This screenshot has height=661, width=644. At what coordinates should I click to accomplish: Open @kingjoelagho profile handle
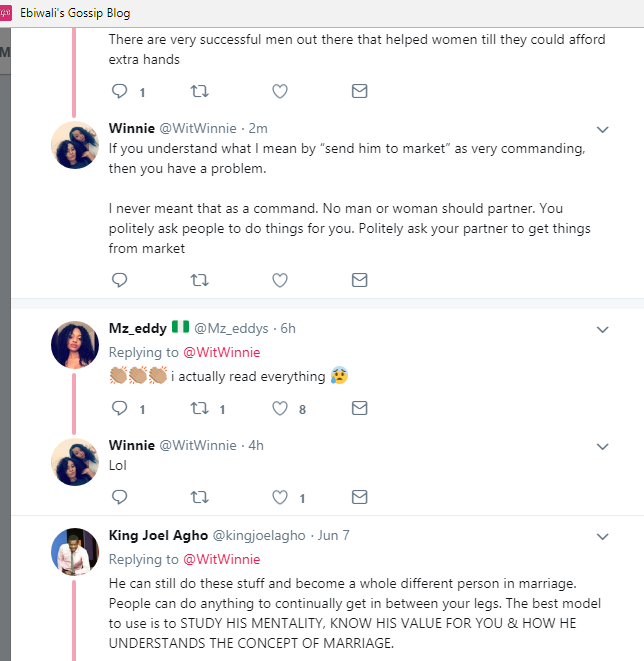click(x=259, y=535)
